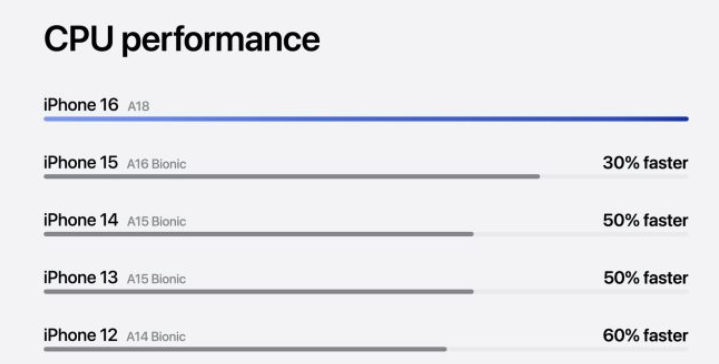Select the iPhone 12 label

[x=81, y=336]
